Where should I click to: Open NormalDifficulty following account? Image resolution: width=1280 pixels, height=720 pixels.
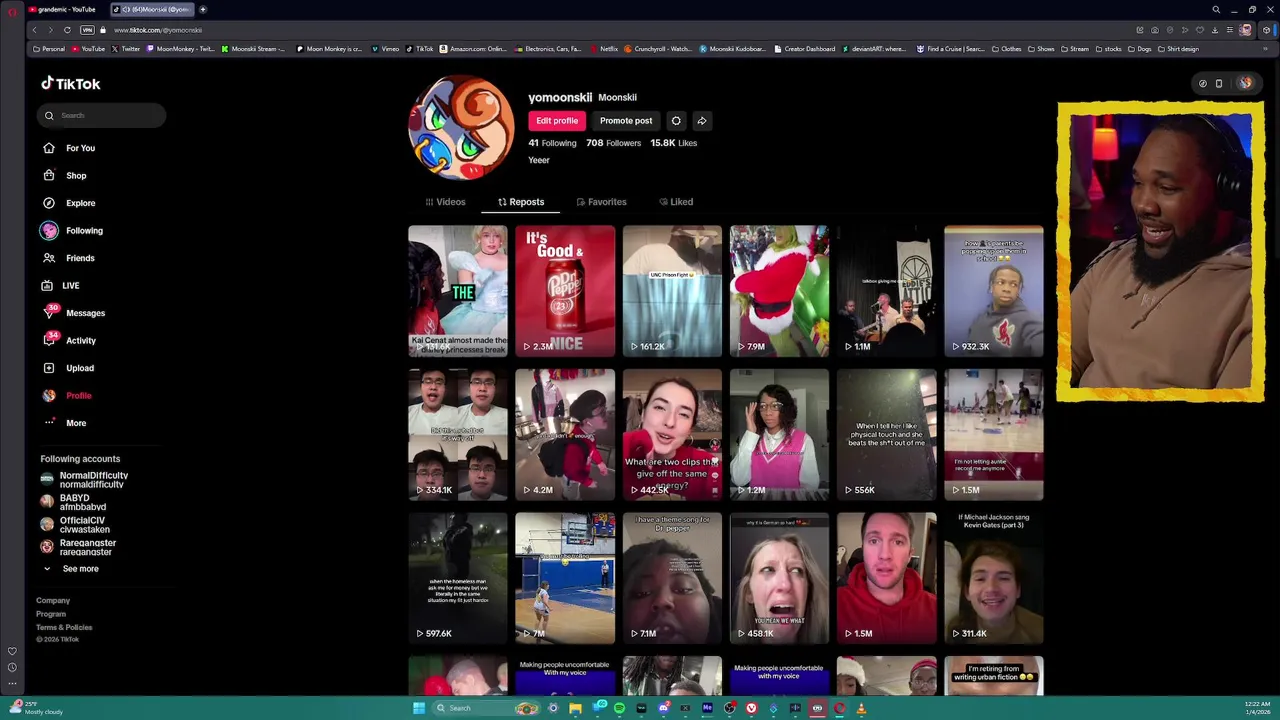[84, 480]
